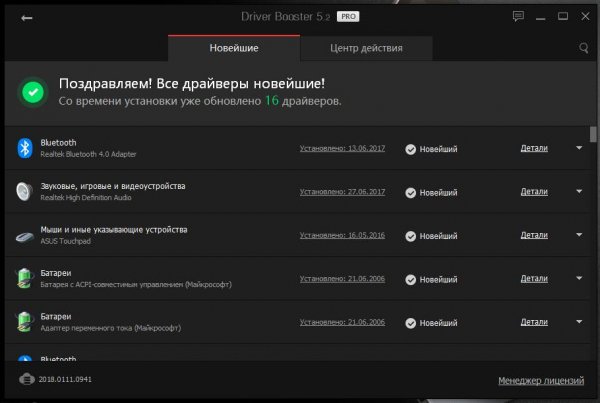Open Детали for ACPI battery
The width and height of the screenshot is (600, 403).
[x=534, y=279]
